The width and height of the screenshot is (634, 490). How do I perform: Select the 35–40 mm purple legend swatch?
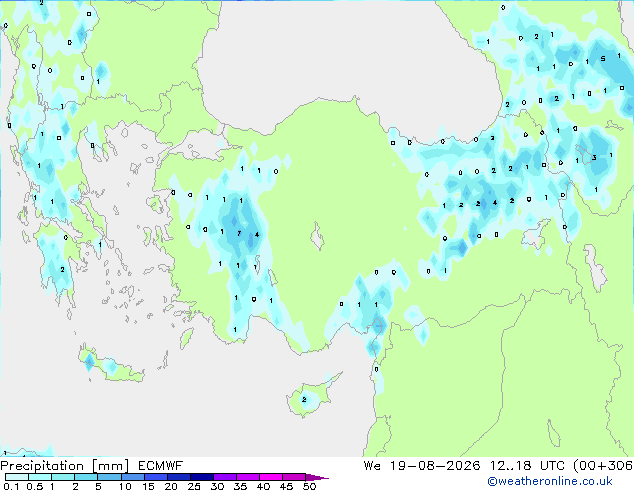(x=247, y=477)
